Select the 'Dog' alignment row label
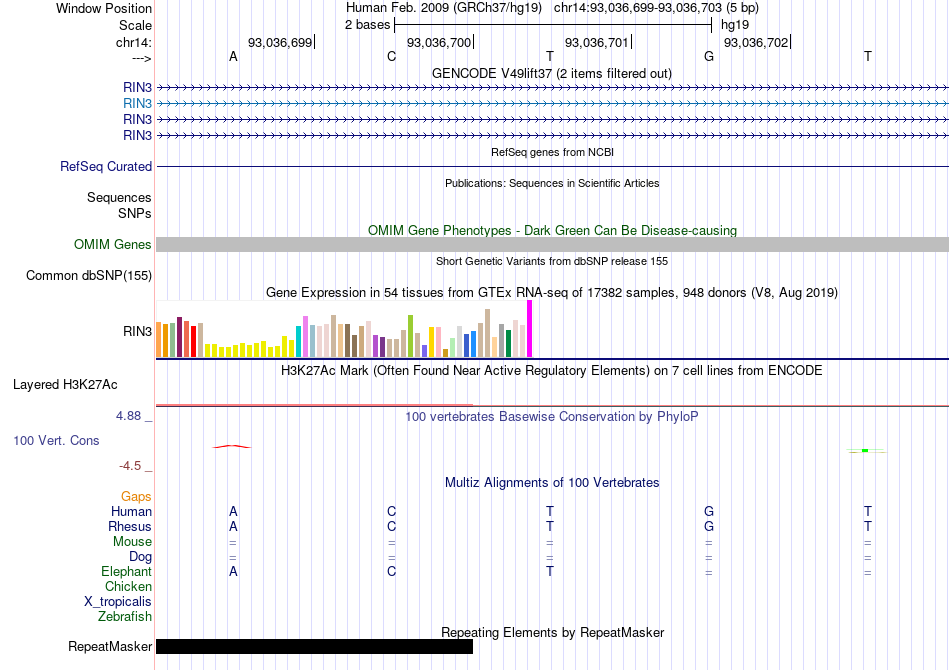The image size is (950, 670). pos(141,557)
